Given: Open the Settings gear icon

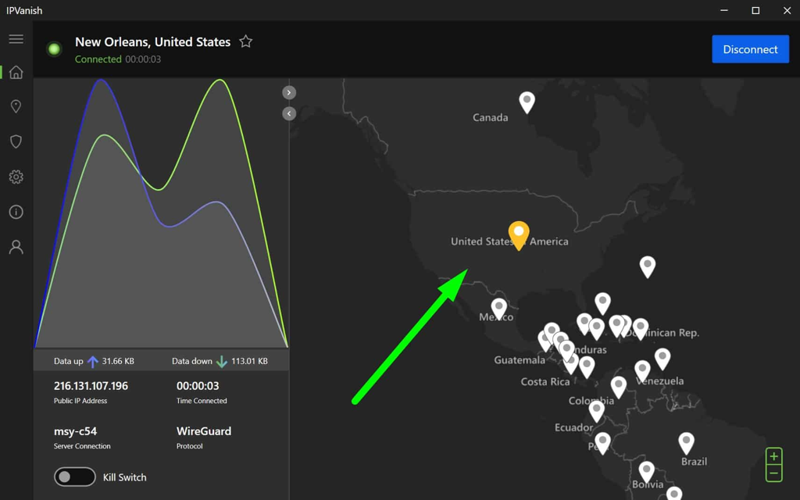Looking at the screenshot, I should 16,177.
